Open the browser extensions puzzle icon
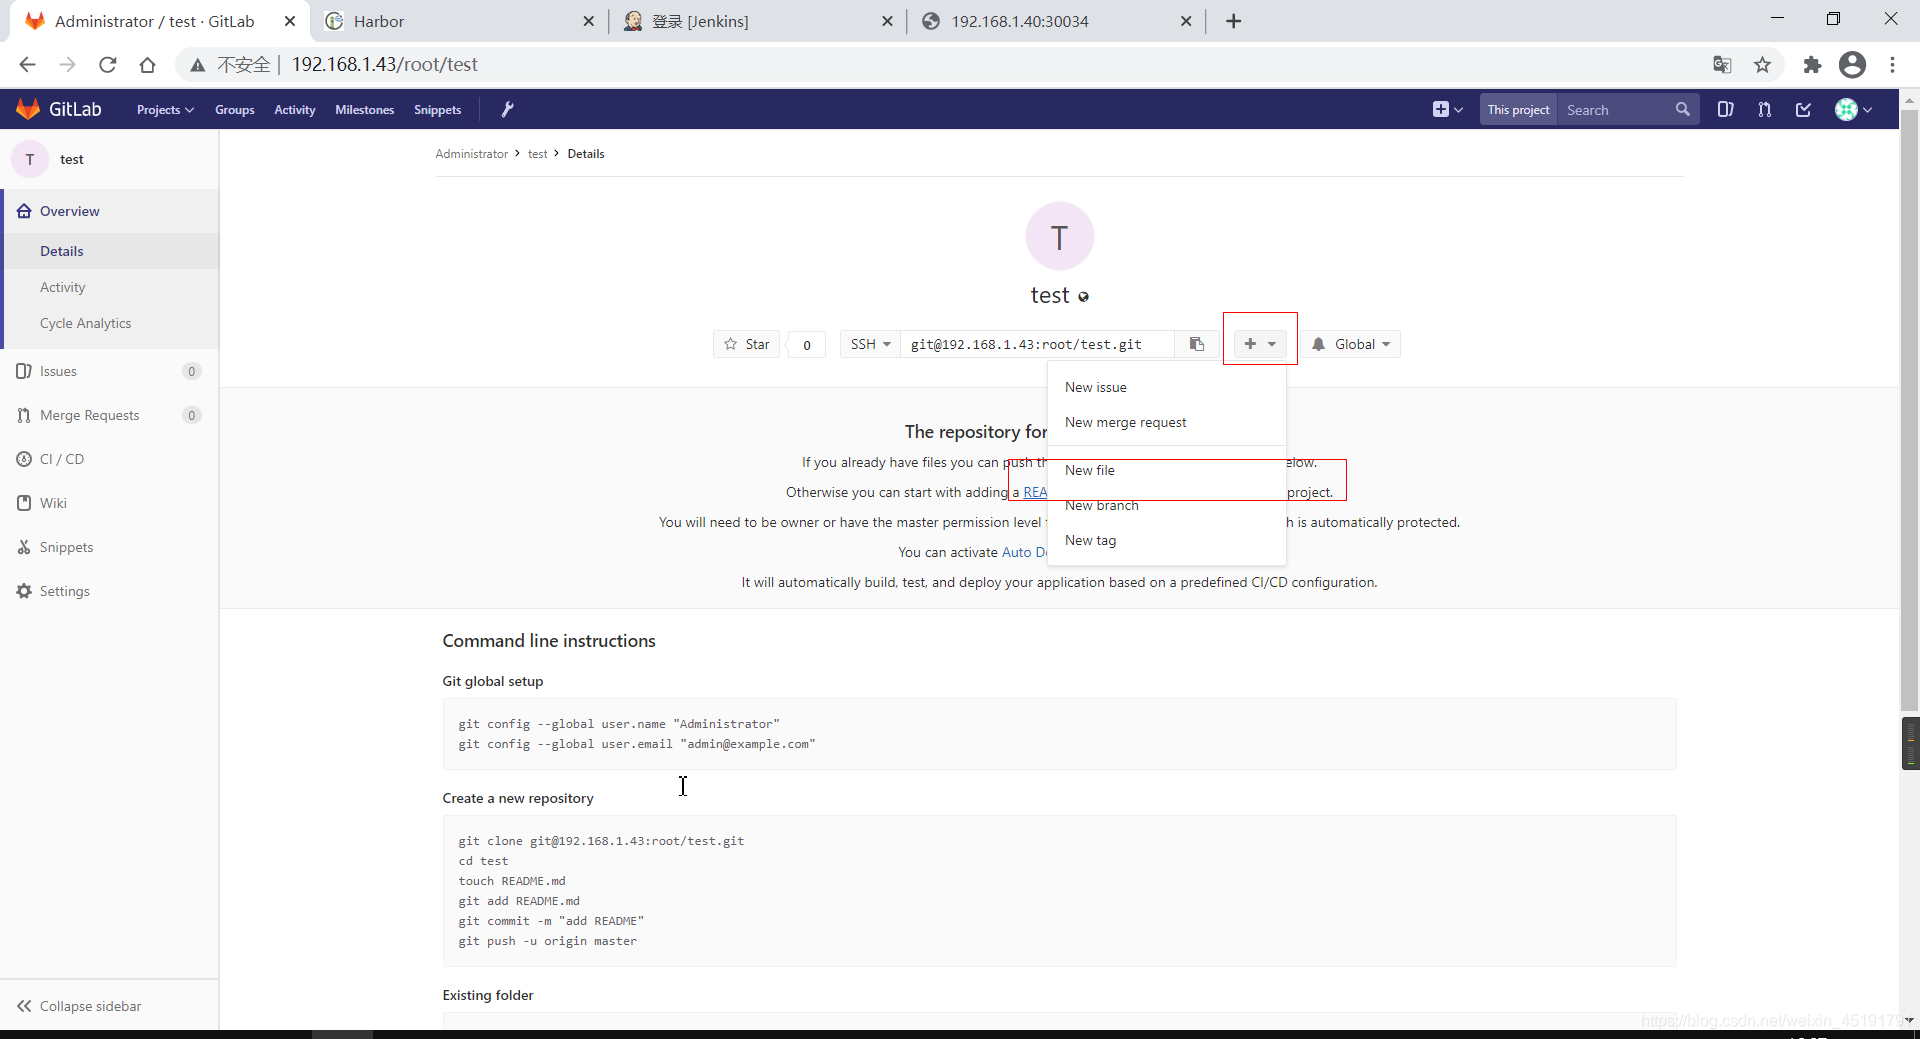This screenshot has width=1920, height=1039. (1812, 64)
